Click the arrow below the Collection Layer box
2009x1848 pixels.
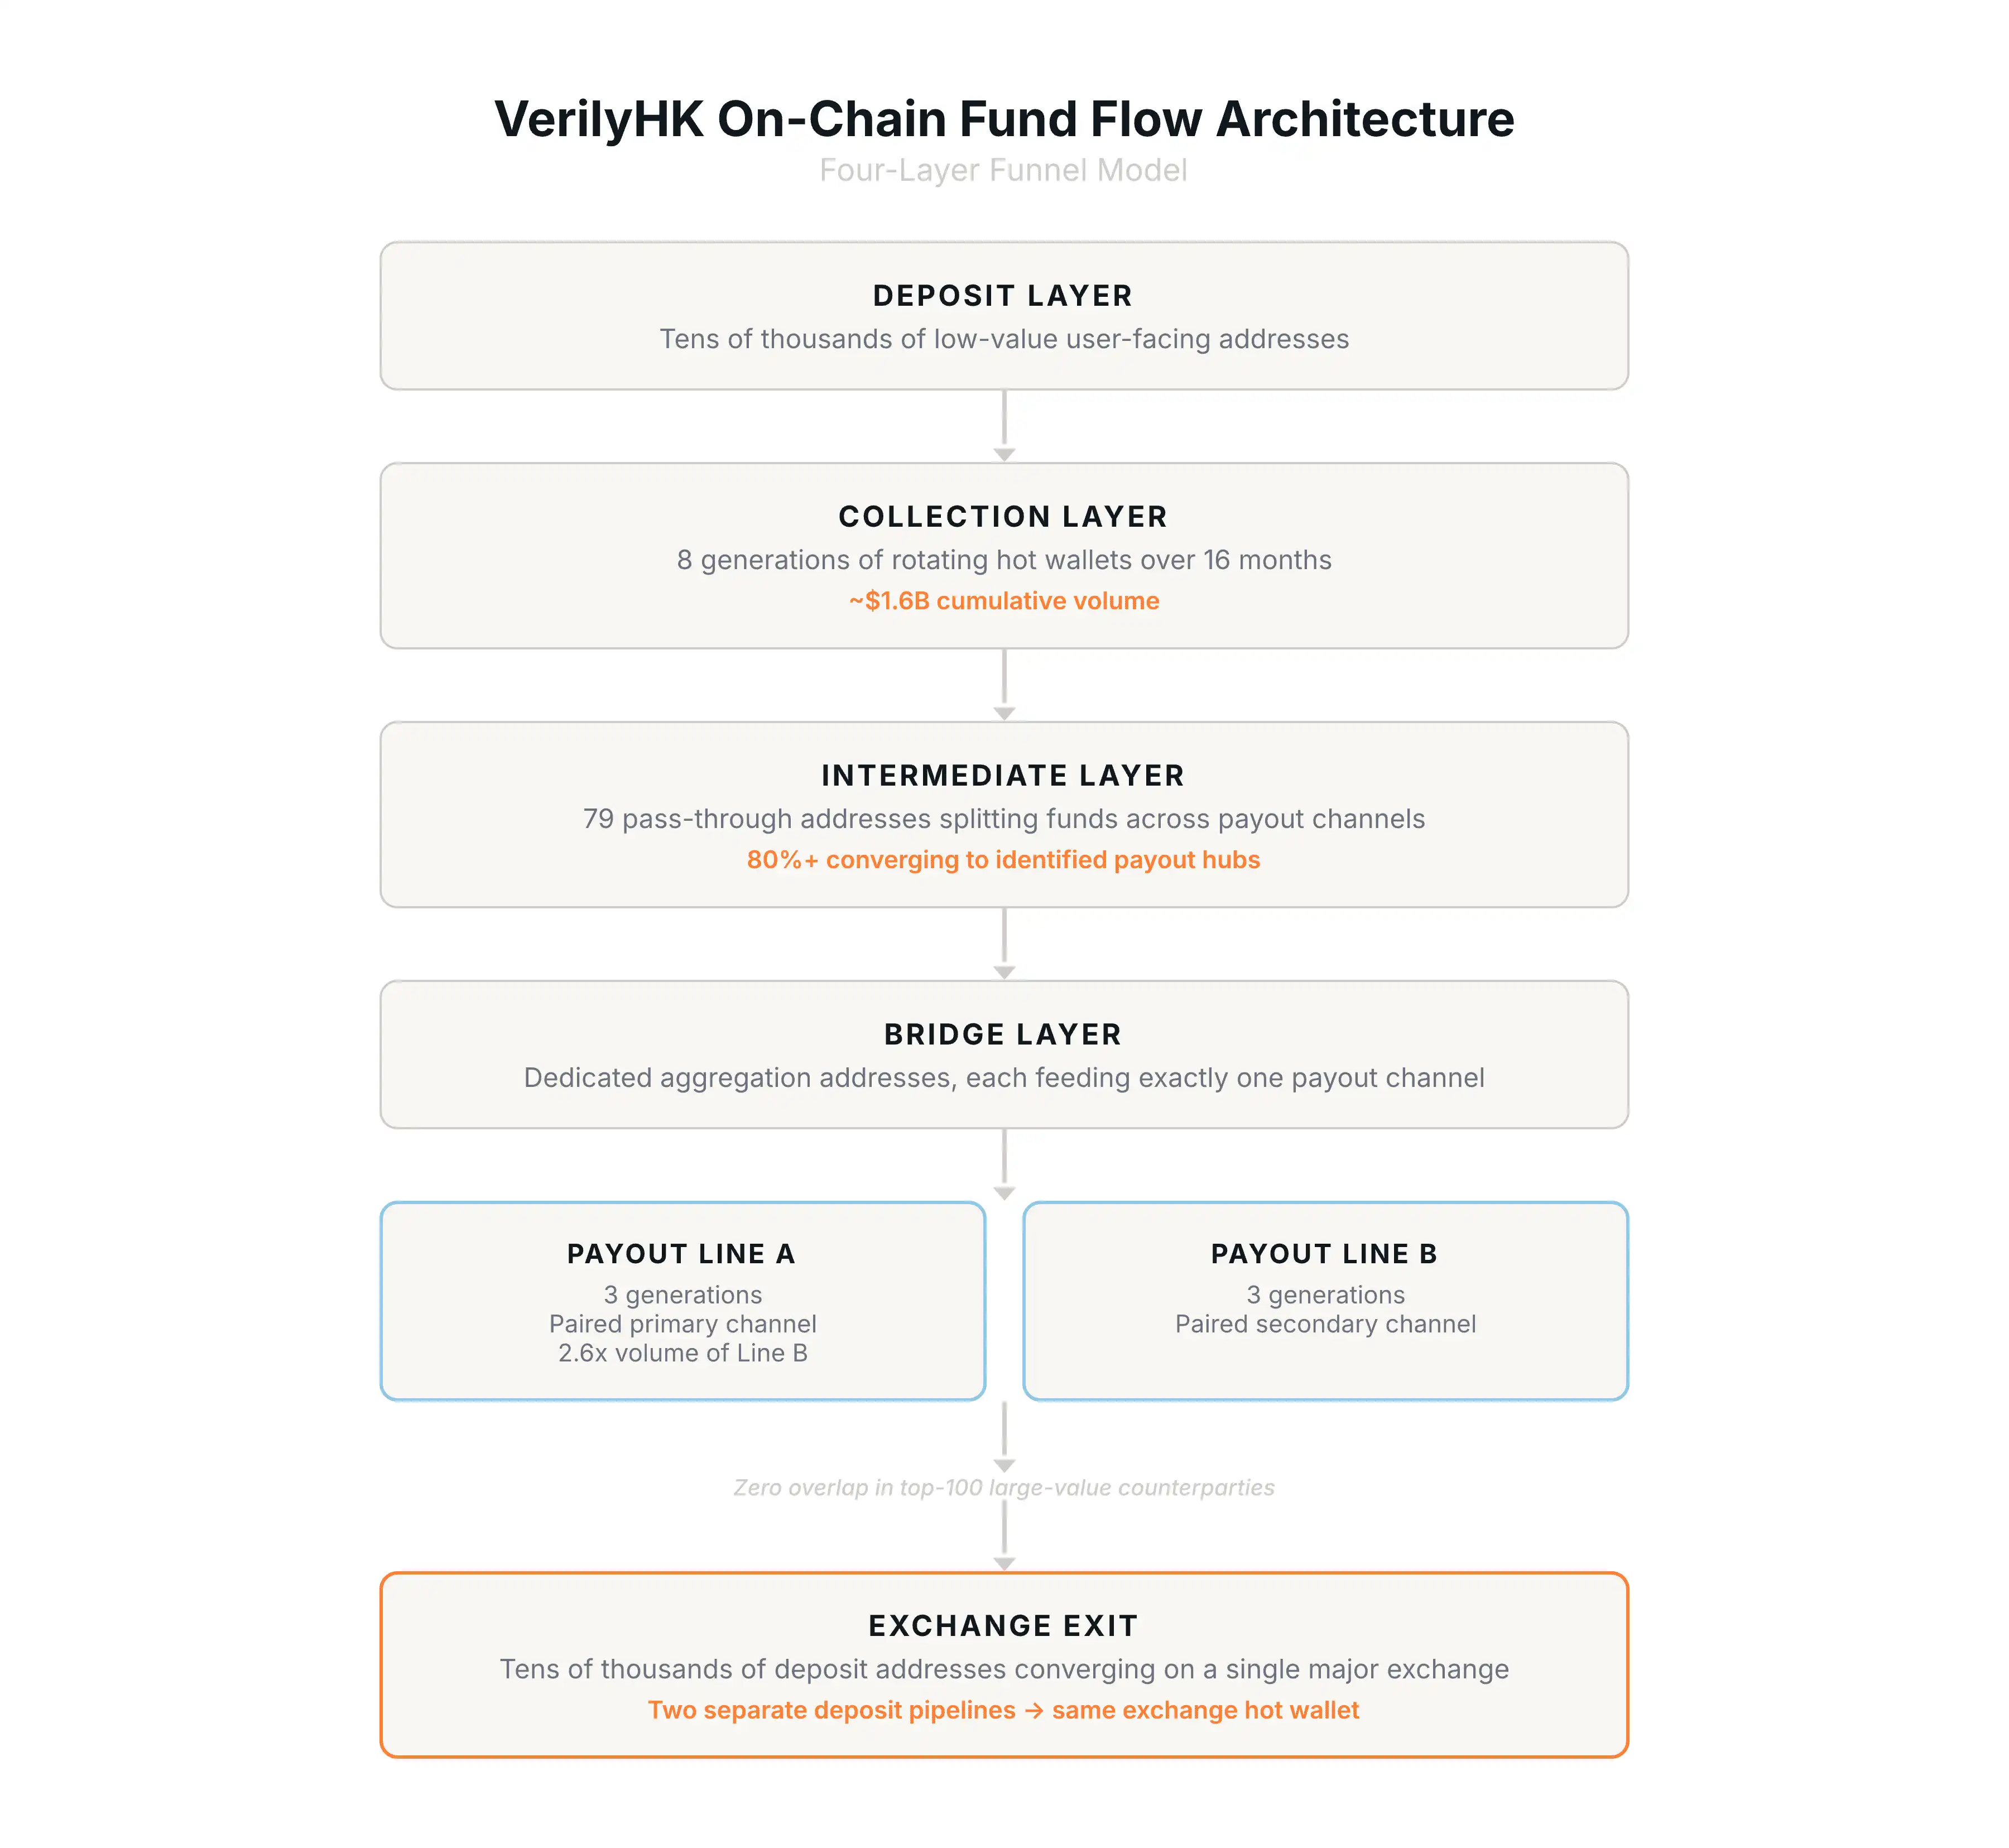coord(1004,685)
